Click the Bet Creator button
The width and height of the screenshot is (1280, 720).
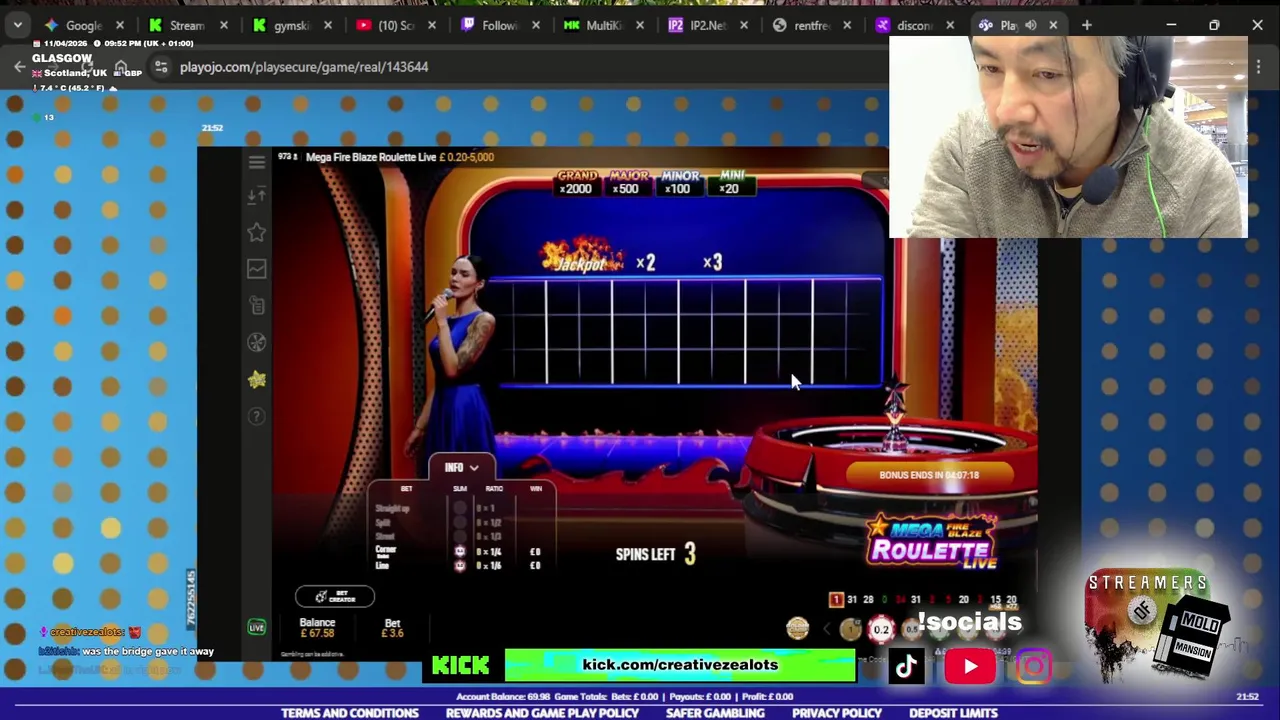[x=335, y=597]
